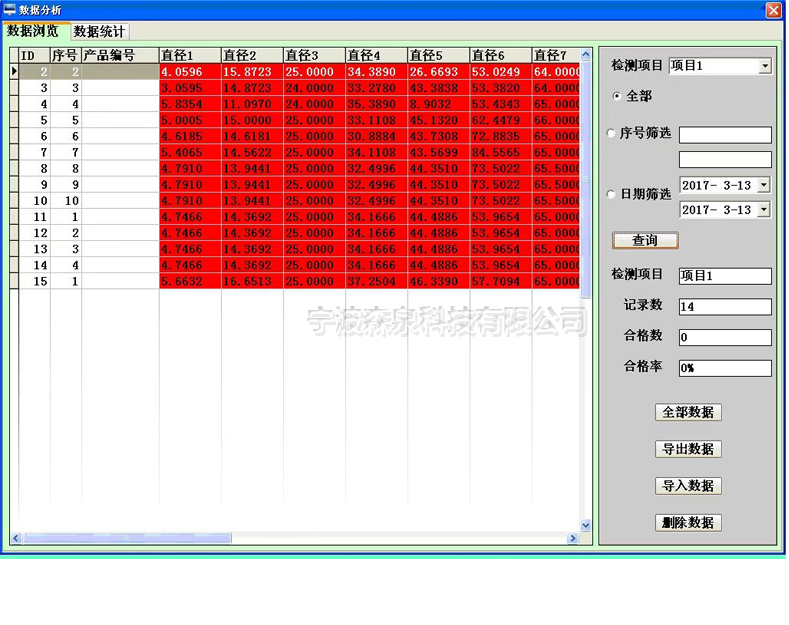Select the 序号筛选 radio option
This screenshot has height=625, width=789.
[612, 133]
